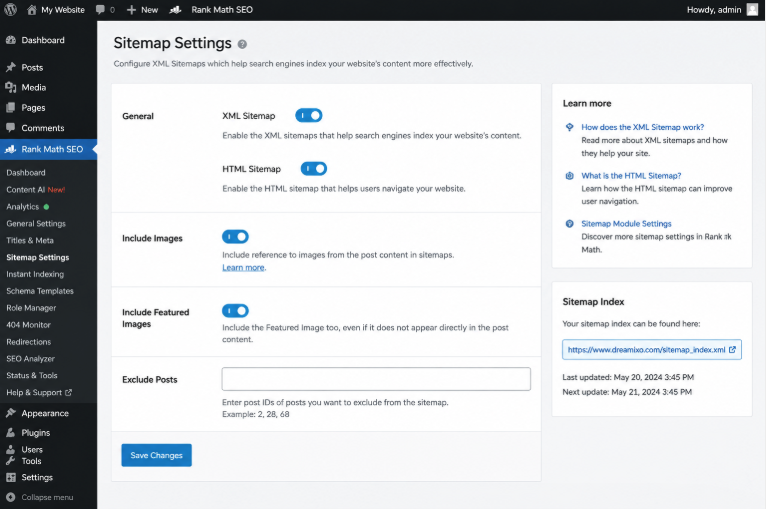Open Rank Math Dashboard submenu item
Image resolution: width=766 pixels, height=509 pixels.
click(26, 172)
